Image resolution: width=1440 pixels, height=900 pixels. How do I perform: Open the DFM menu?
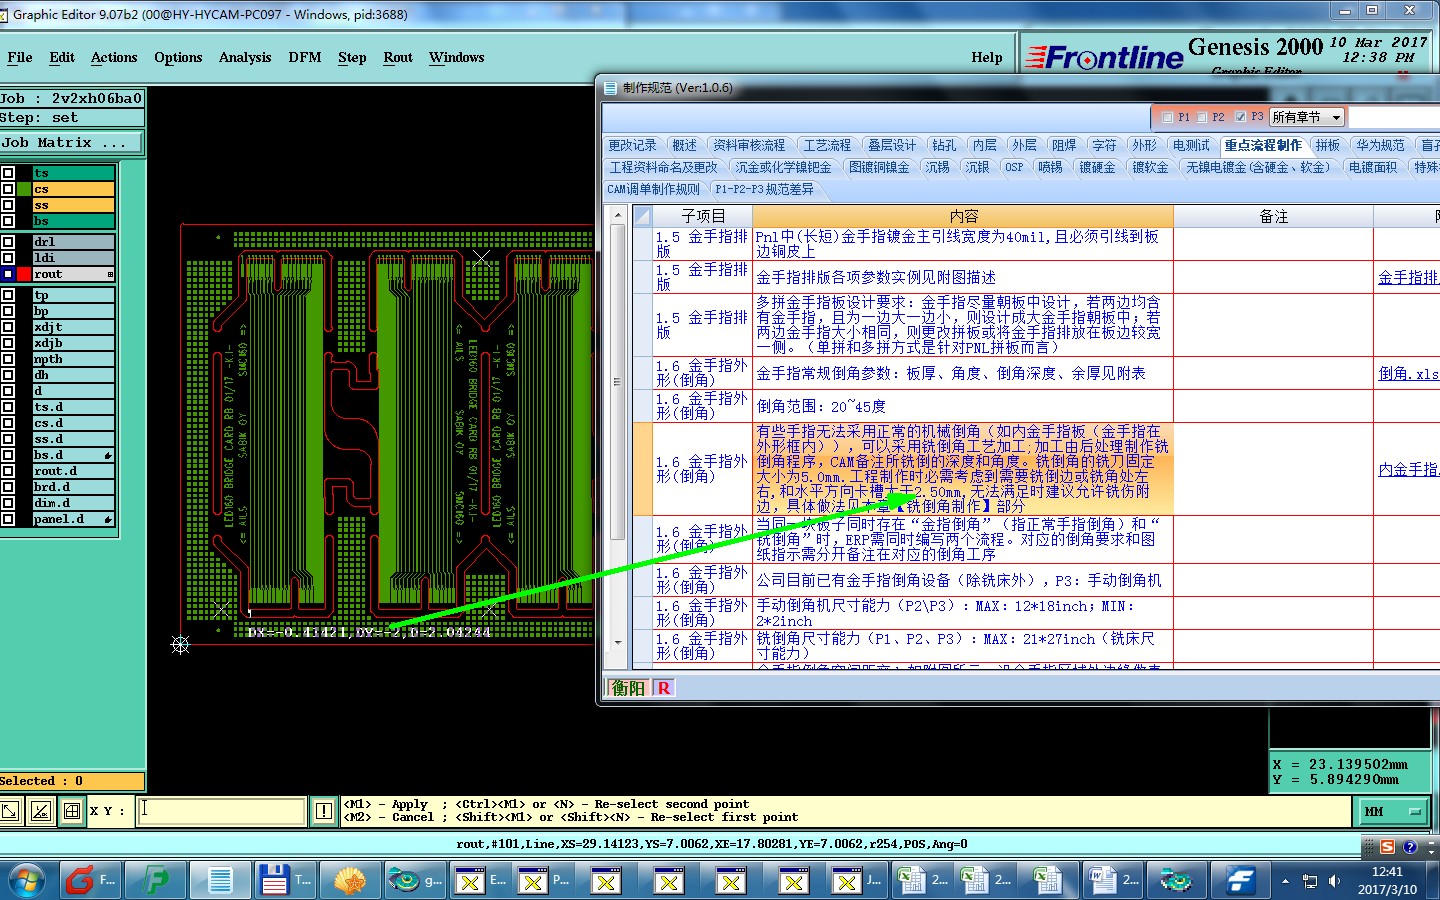pos(305,57)
